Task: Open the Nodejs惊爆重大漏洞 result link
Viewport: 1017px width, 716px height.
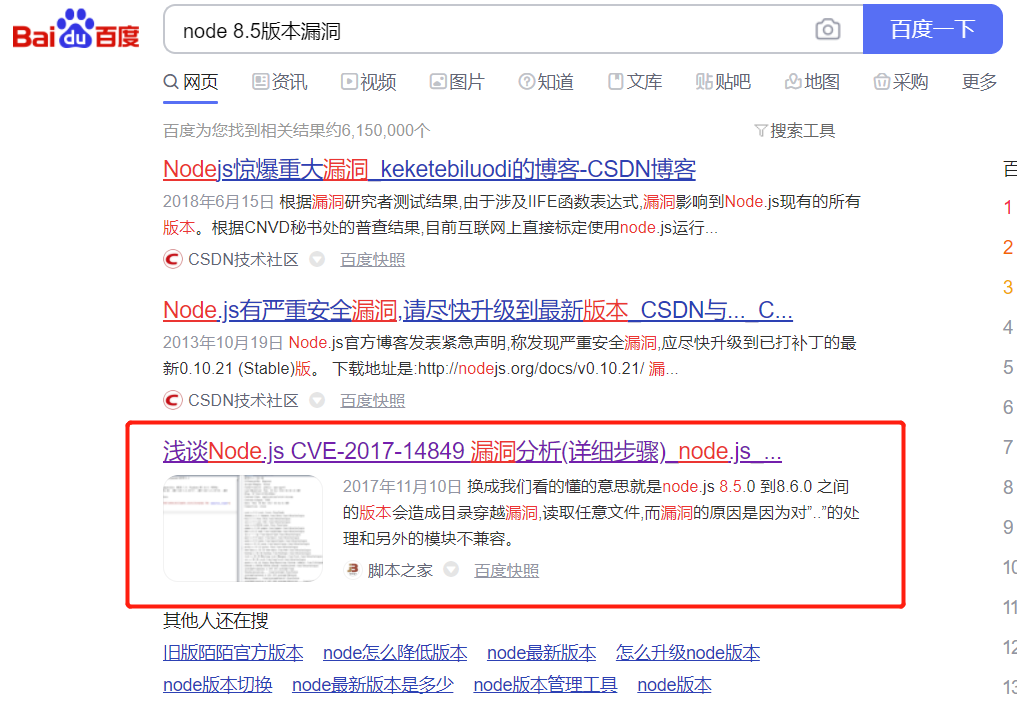Action: [x=429, y=169]
